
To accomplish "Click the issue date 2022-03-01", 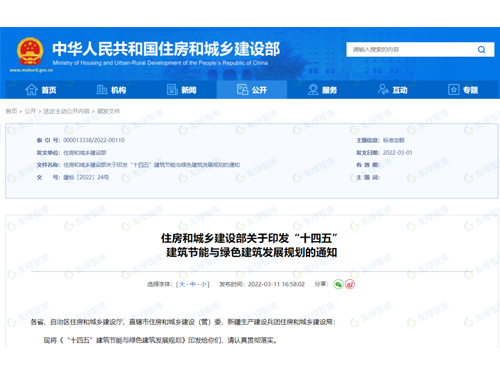I will point(397,153).
